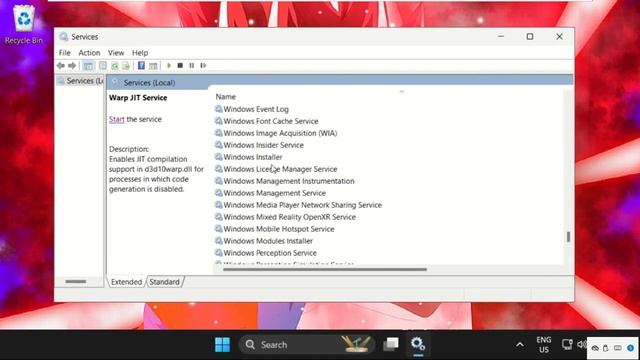Select Windows Image Acquisition (WIA) service
The width and height of the screenshot is (640, 360).
click(276, 133)
